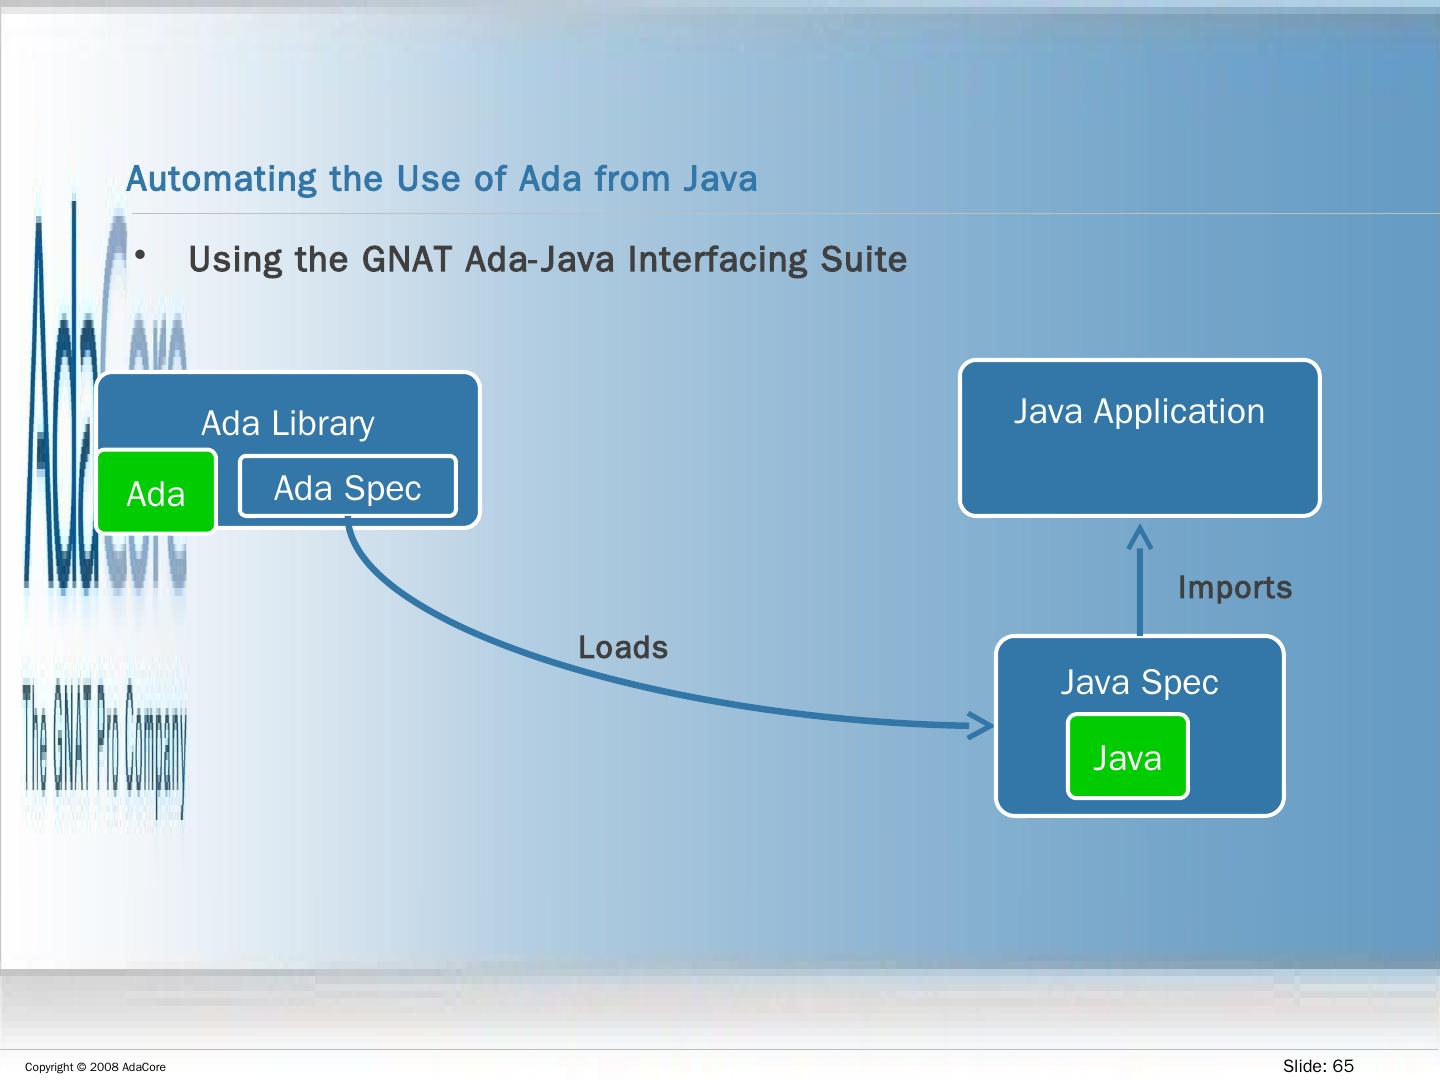Select the "Java Application" box

point(1140,438)
